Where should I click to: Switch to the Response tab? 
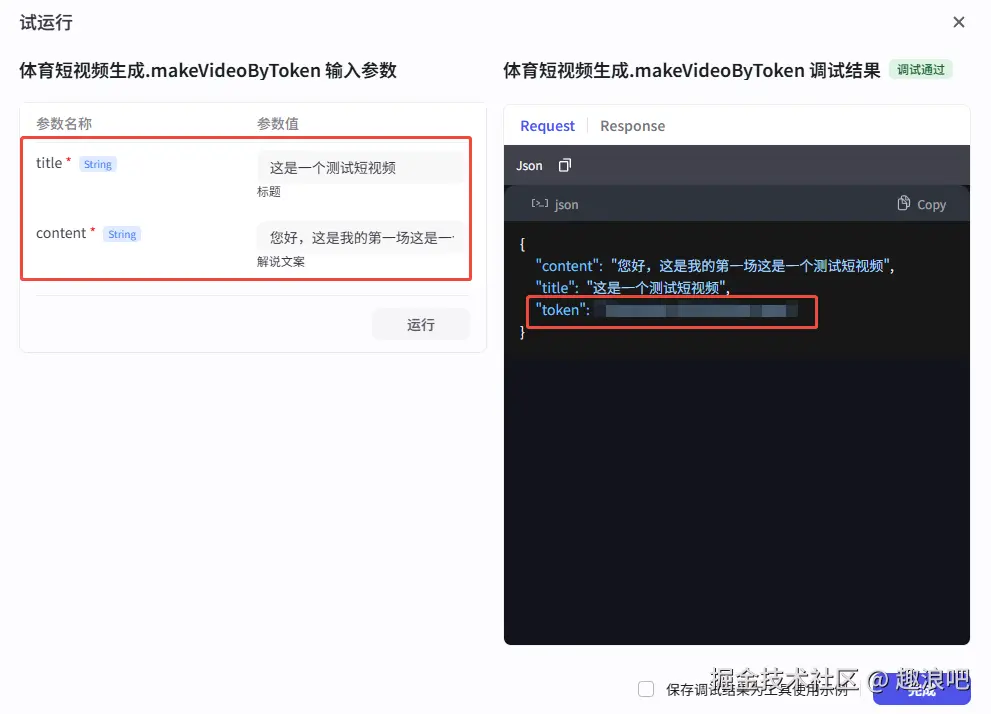[x=633, y=126]
